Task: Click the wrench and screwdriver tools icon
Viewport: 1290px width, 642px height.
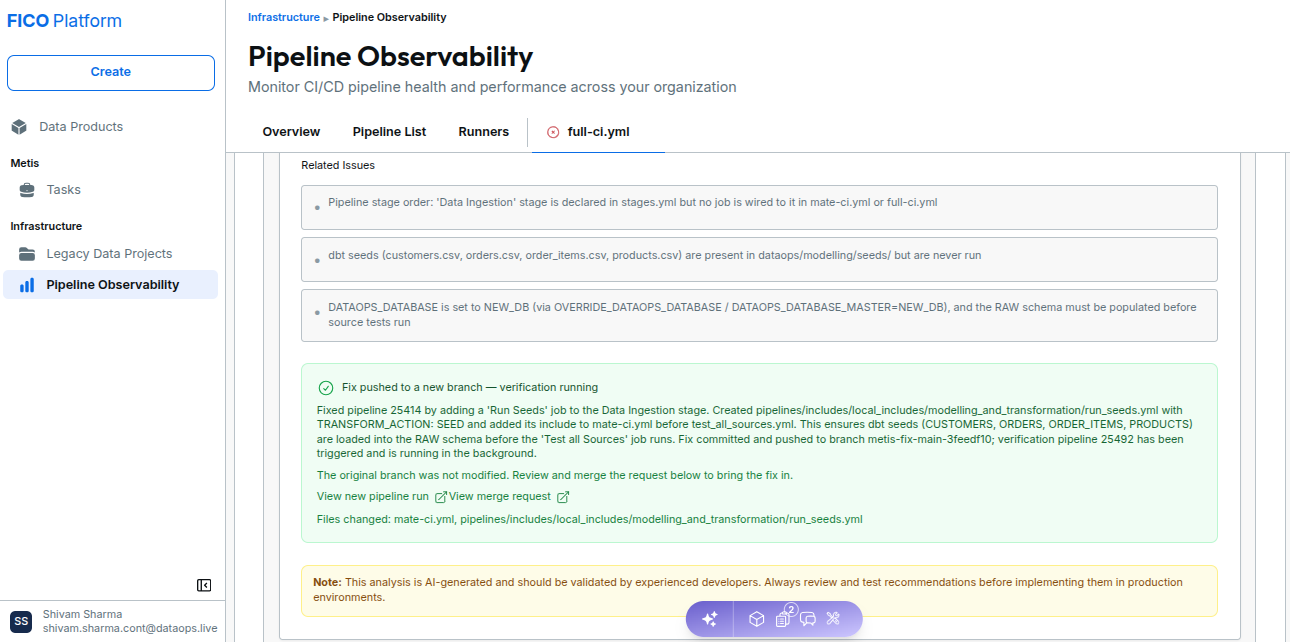Action: click(x=833, y=619)
